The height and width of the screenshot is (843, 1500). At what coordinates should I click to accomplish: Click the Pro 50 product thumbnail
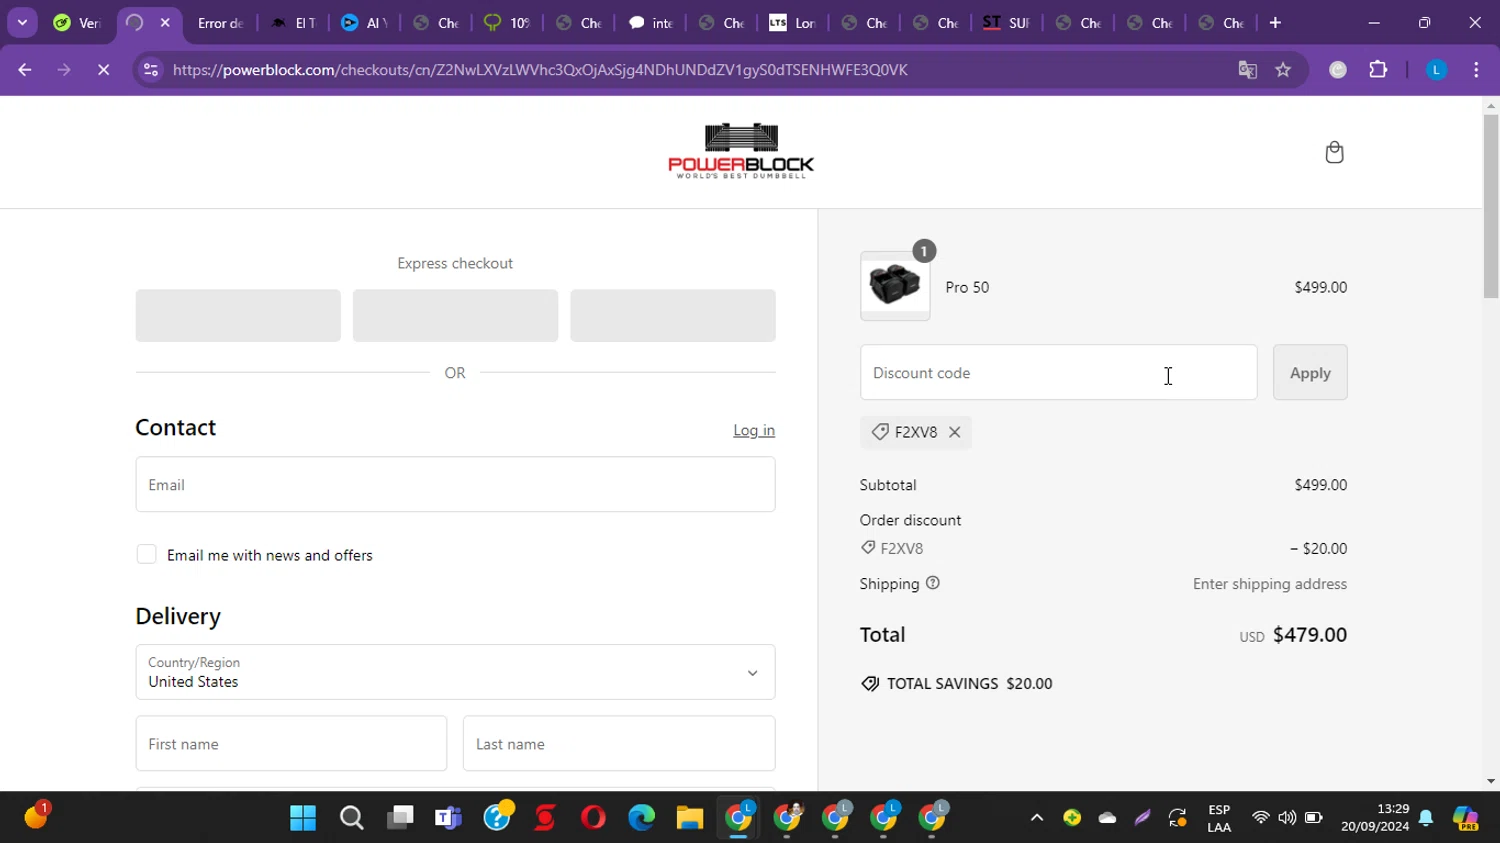895,286
